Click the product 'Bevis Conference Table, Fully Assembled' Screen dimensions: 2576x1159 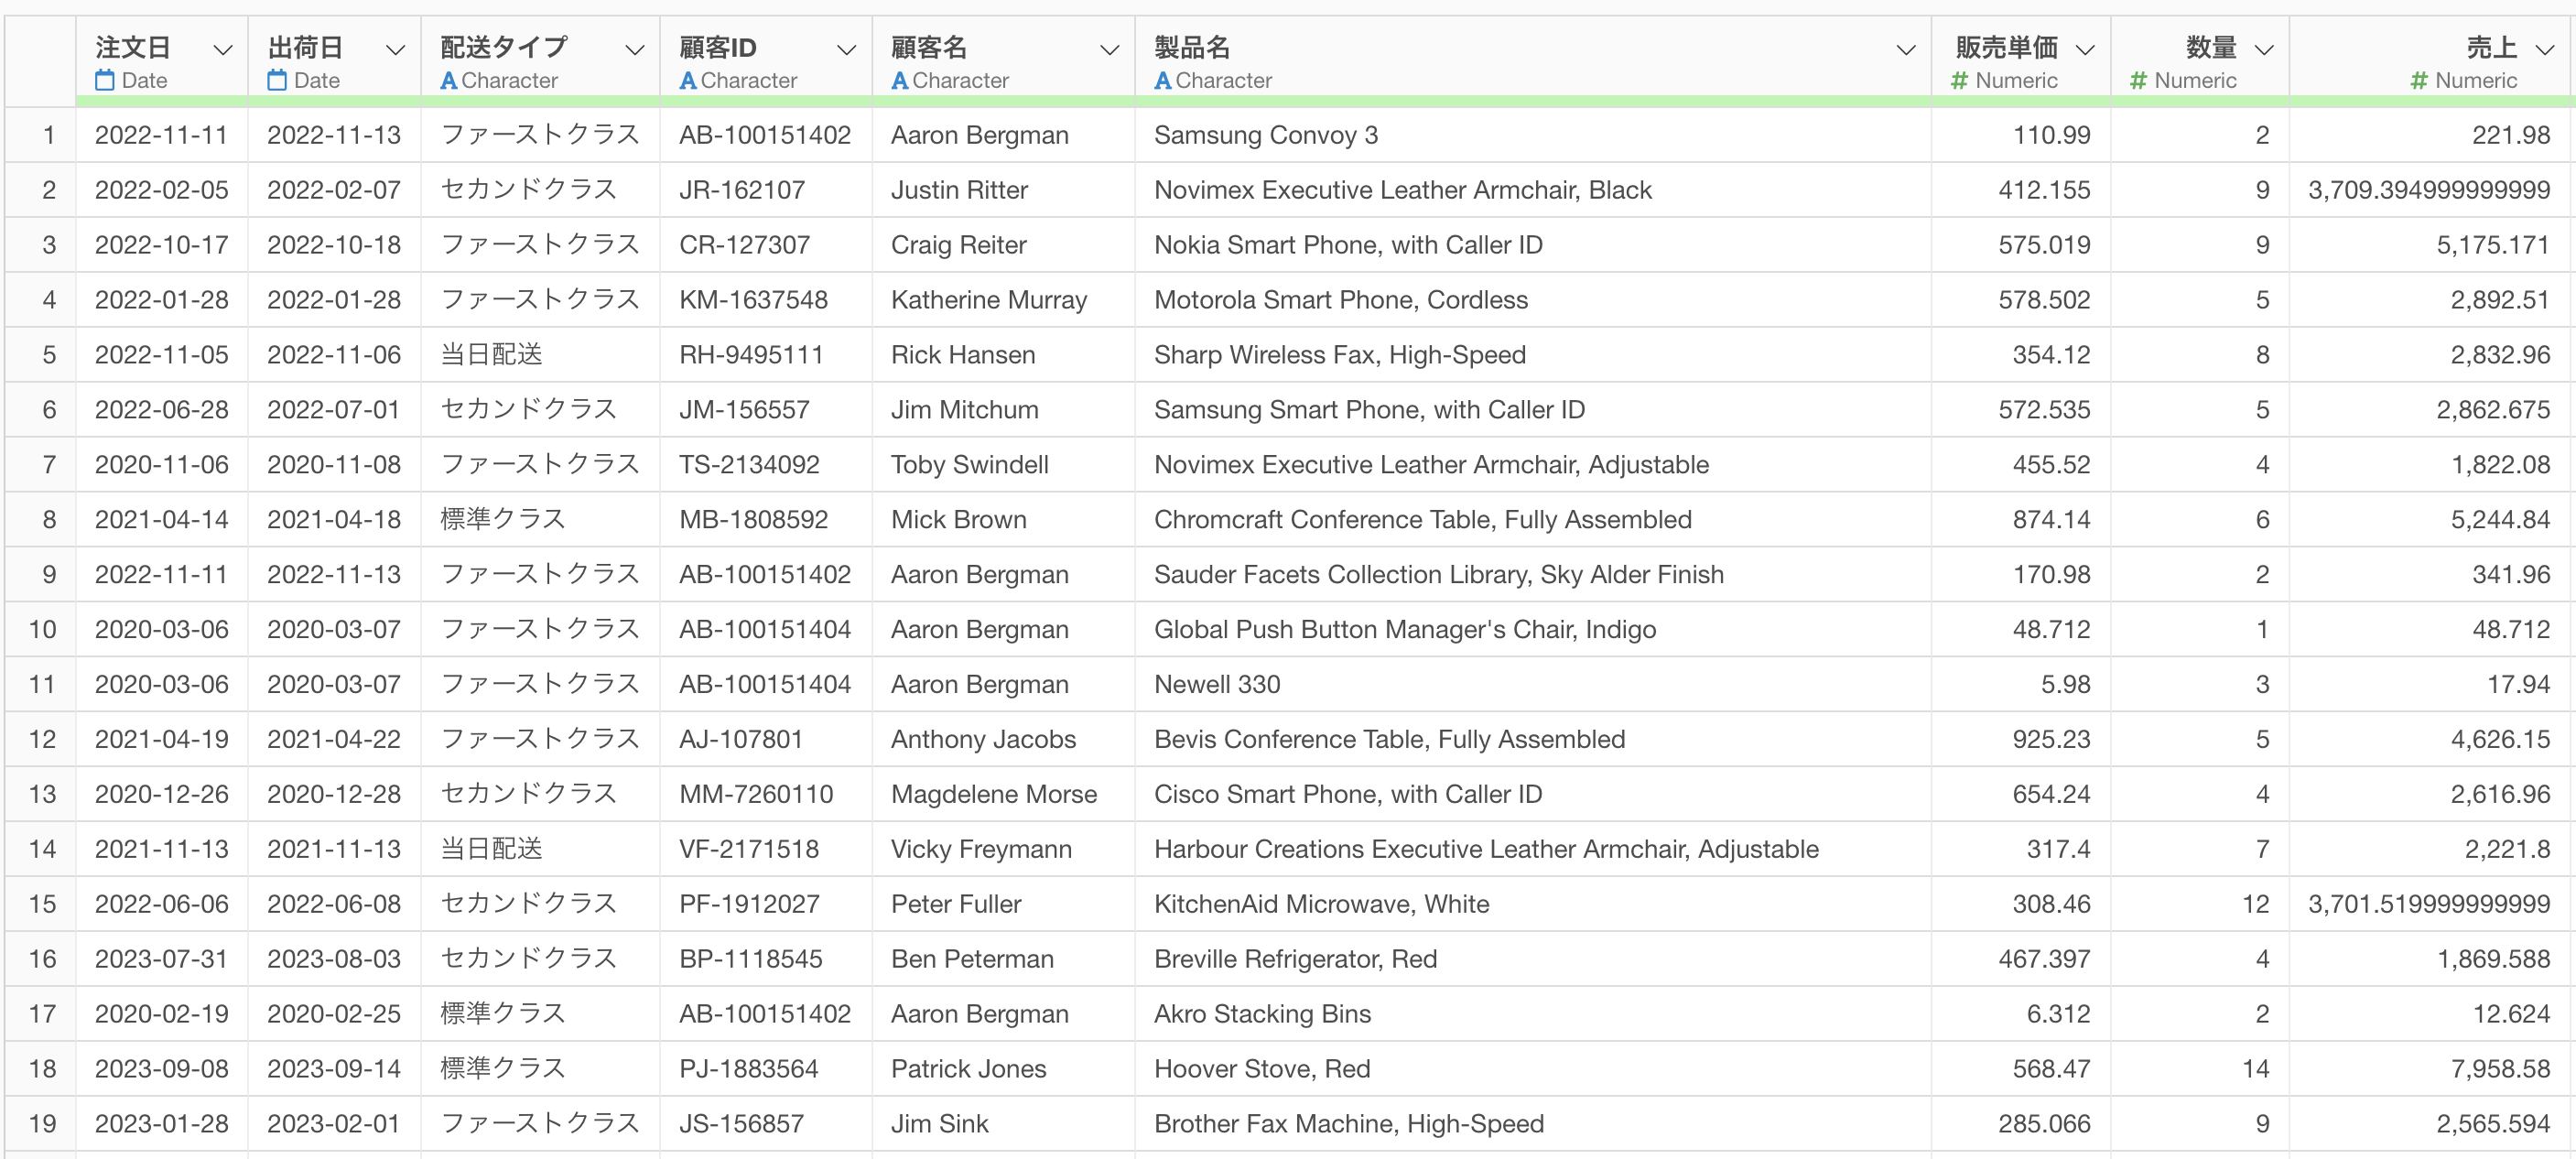pyautogui.click(x=1389, y=740)
